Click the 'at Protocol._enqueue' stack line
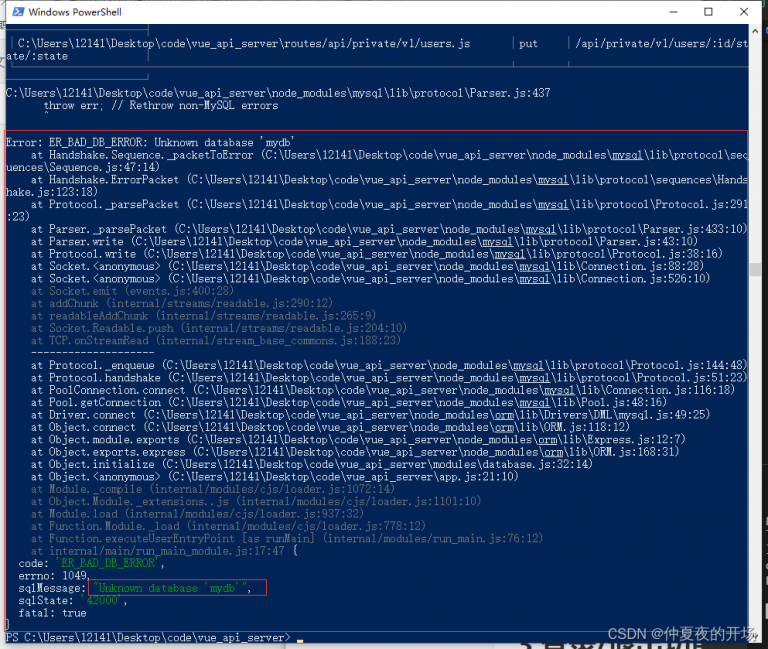This screenshot has width=768, height=649. 389,365
